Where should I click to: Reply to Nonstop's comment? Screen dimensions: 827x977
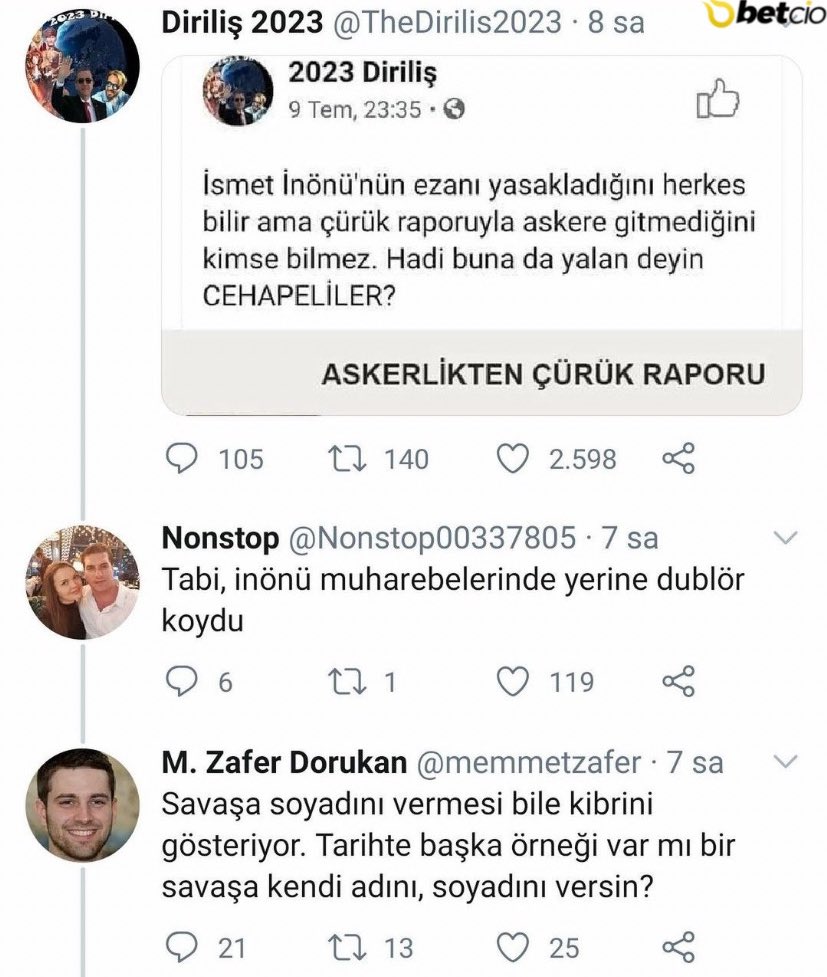(x=181, y=682)
